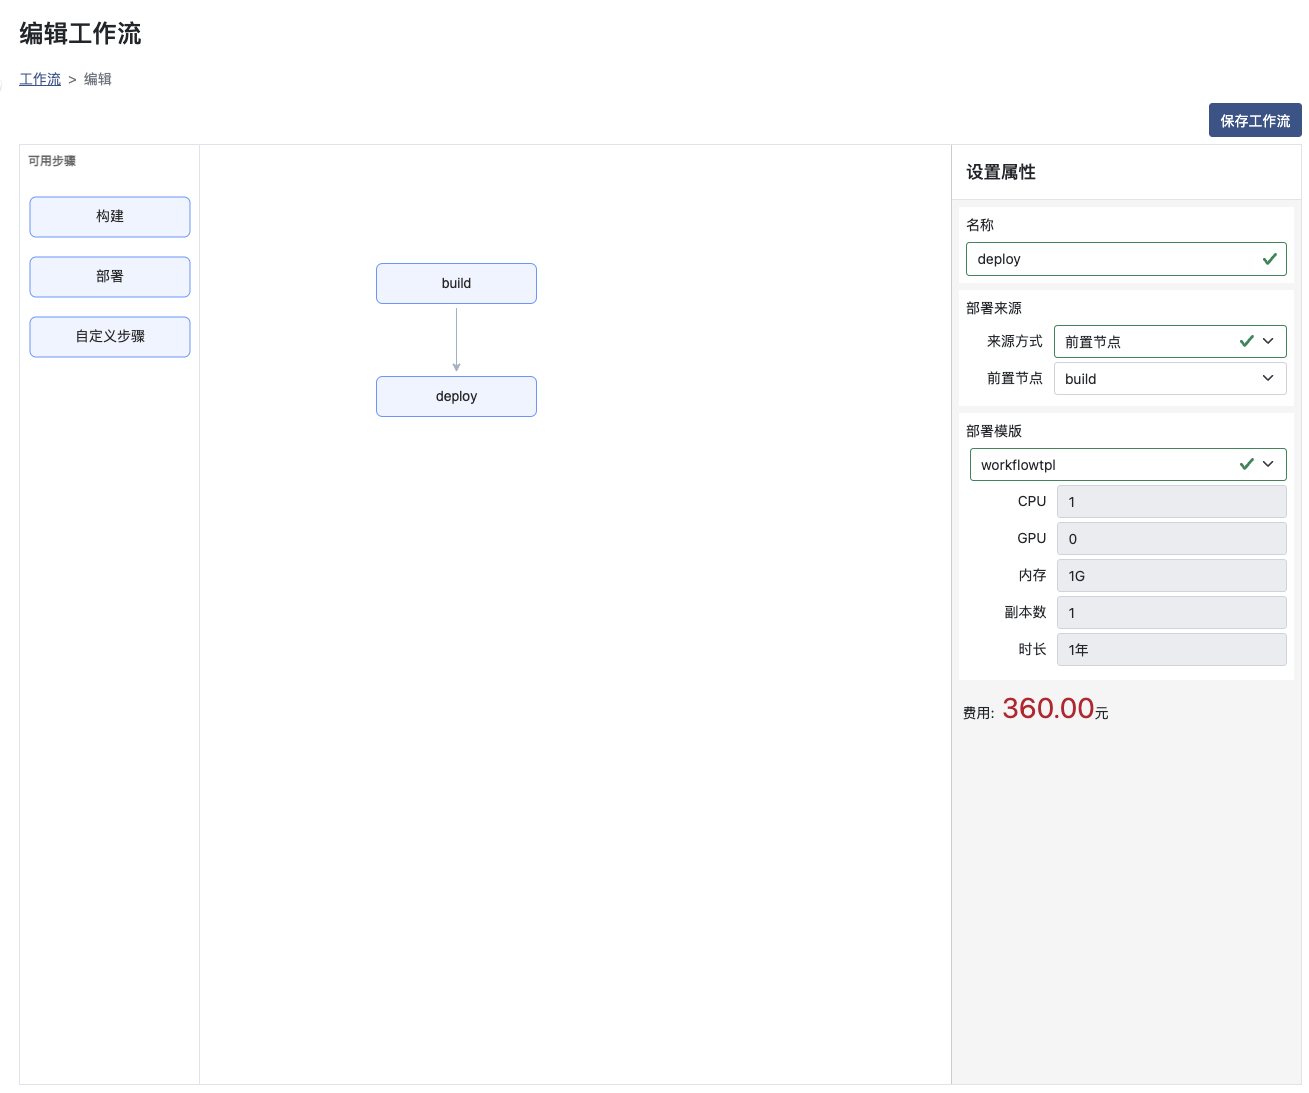
Task: Select the build node on canvas
Action: pos(456,284)
